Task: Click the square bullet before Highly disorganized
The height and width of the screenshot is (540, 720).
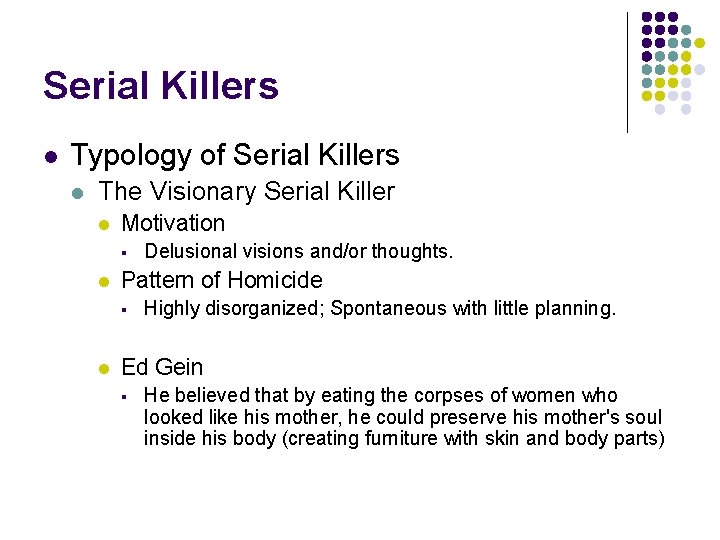Action: (x=124, y=310)
